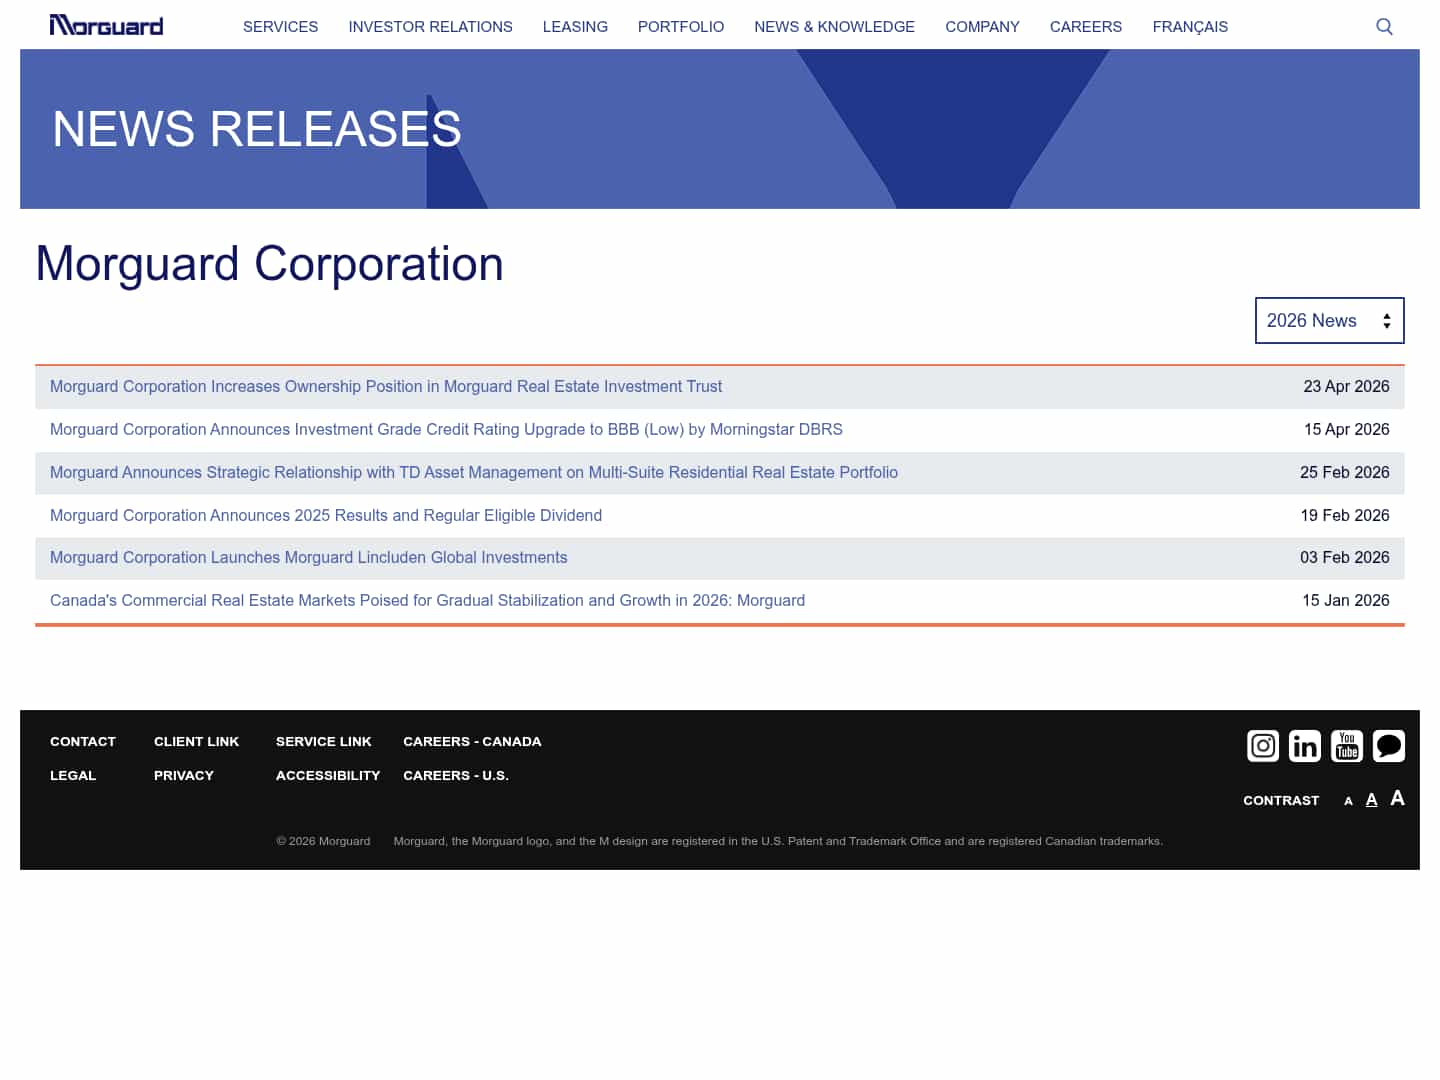Follow Morguard on Instagram
The image size is (1440, 1080).
[x=1263, y=746]
